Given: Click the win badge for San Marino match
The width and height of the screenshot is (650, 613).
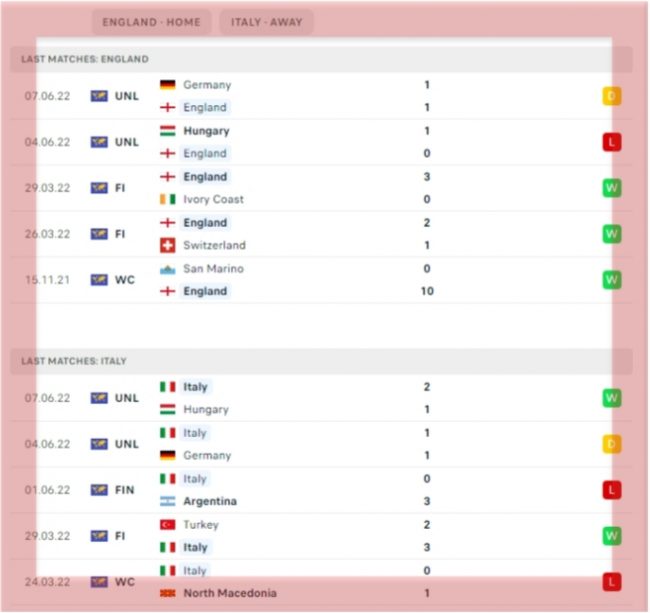Looking at the screenshot, I should click(611, 280).
